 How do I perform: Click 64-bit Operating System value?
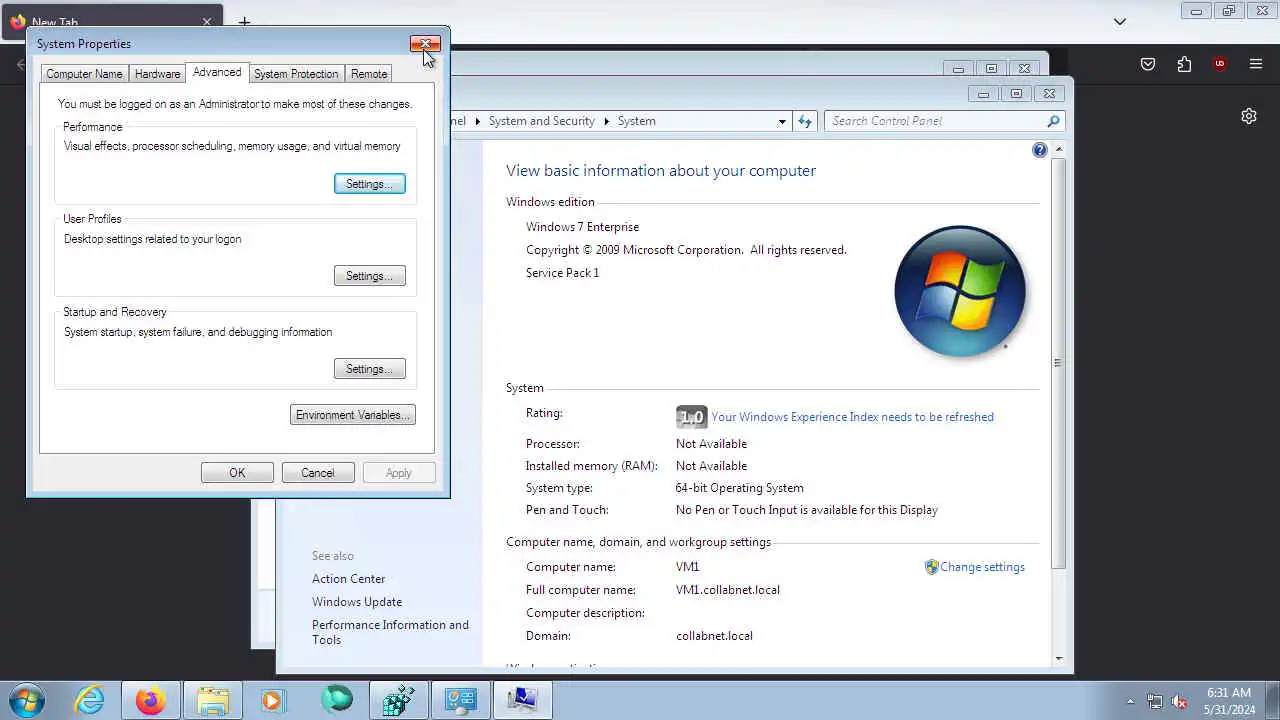click(739, 488)
